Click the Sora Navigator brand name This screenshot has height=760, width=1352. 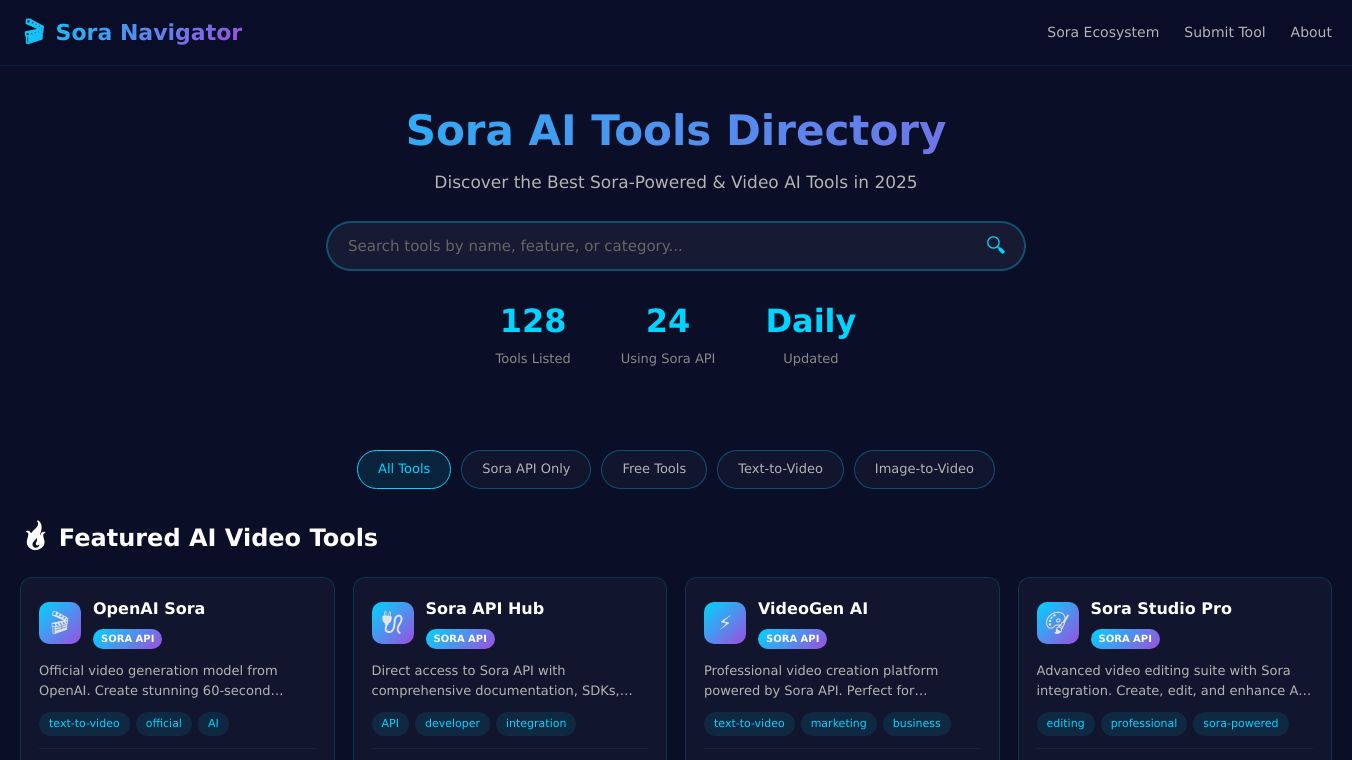pos(149,32)
